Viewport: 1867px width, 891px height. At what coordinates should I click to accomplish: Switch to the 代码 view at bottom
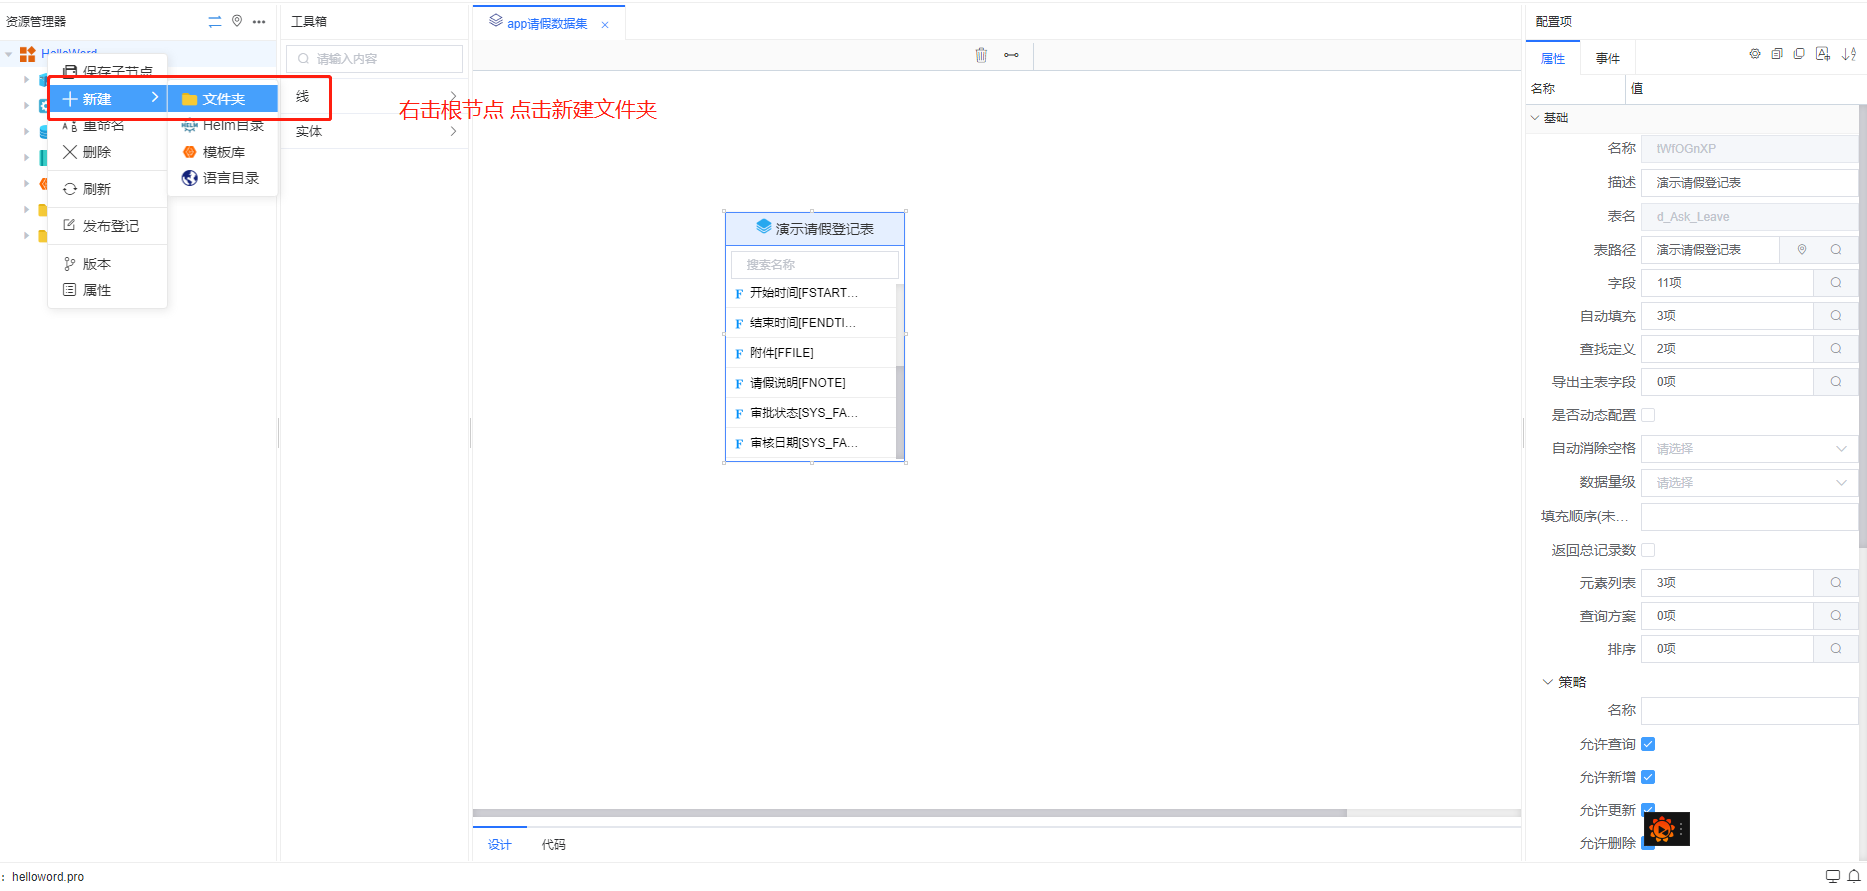pyautogui.click(x=553, y=845)
